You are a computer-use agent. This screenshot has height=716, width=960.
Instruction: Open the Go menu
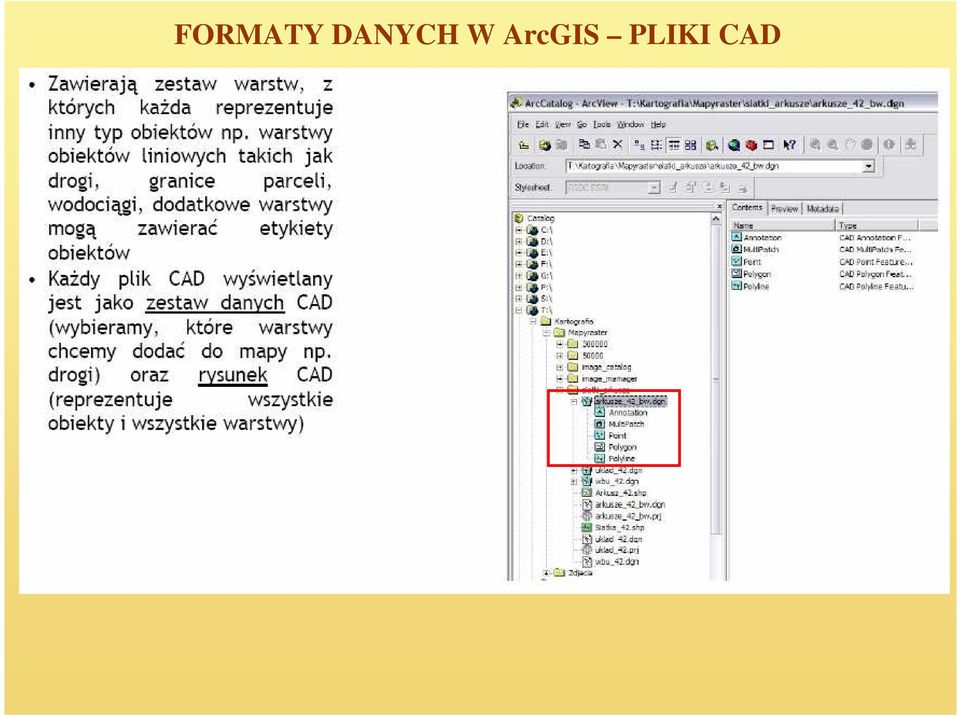pyautogui.click(x=582, y=124)
